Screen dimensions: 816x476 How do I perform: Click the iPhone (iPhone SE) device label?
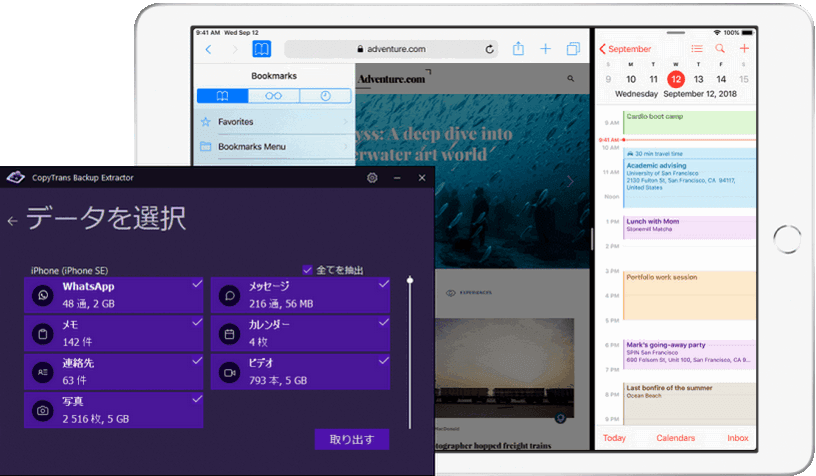pyautogui.click(x=69, y=271)
